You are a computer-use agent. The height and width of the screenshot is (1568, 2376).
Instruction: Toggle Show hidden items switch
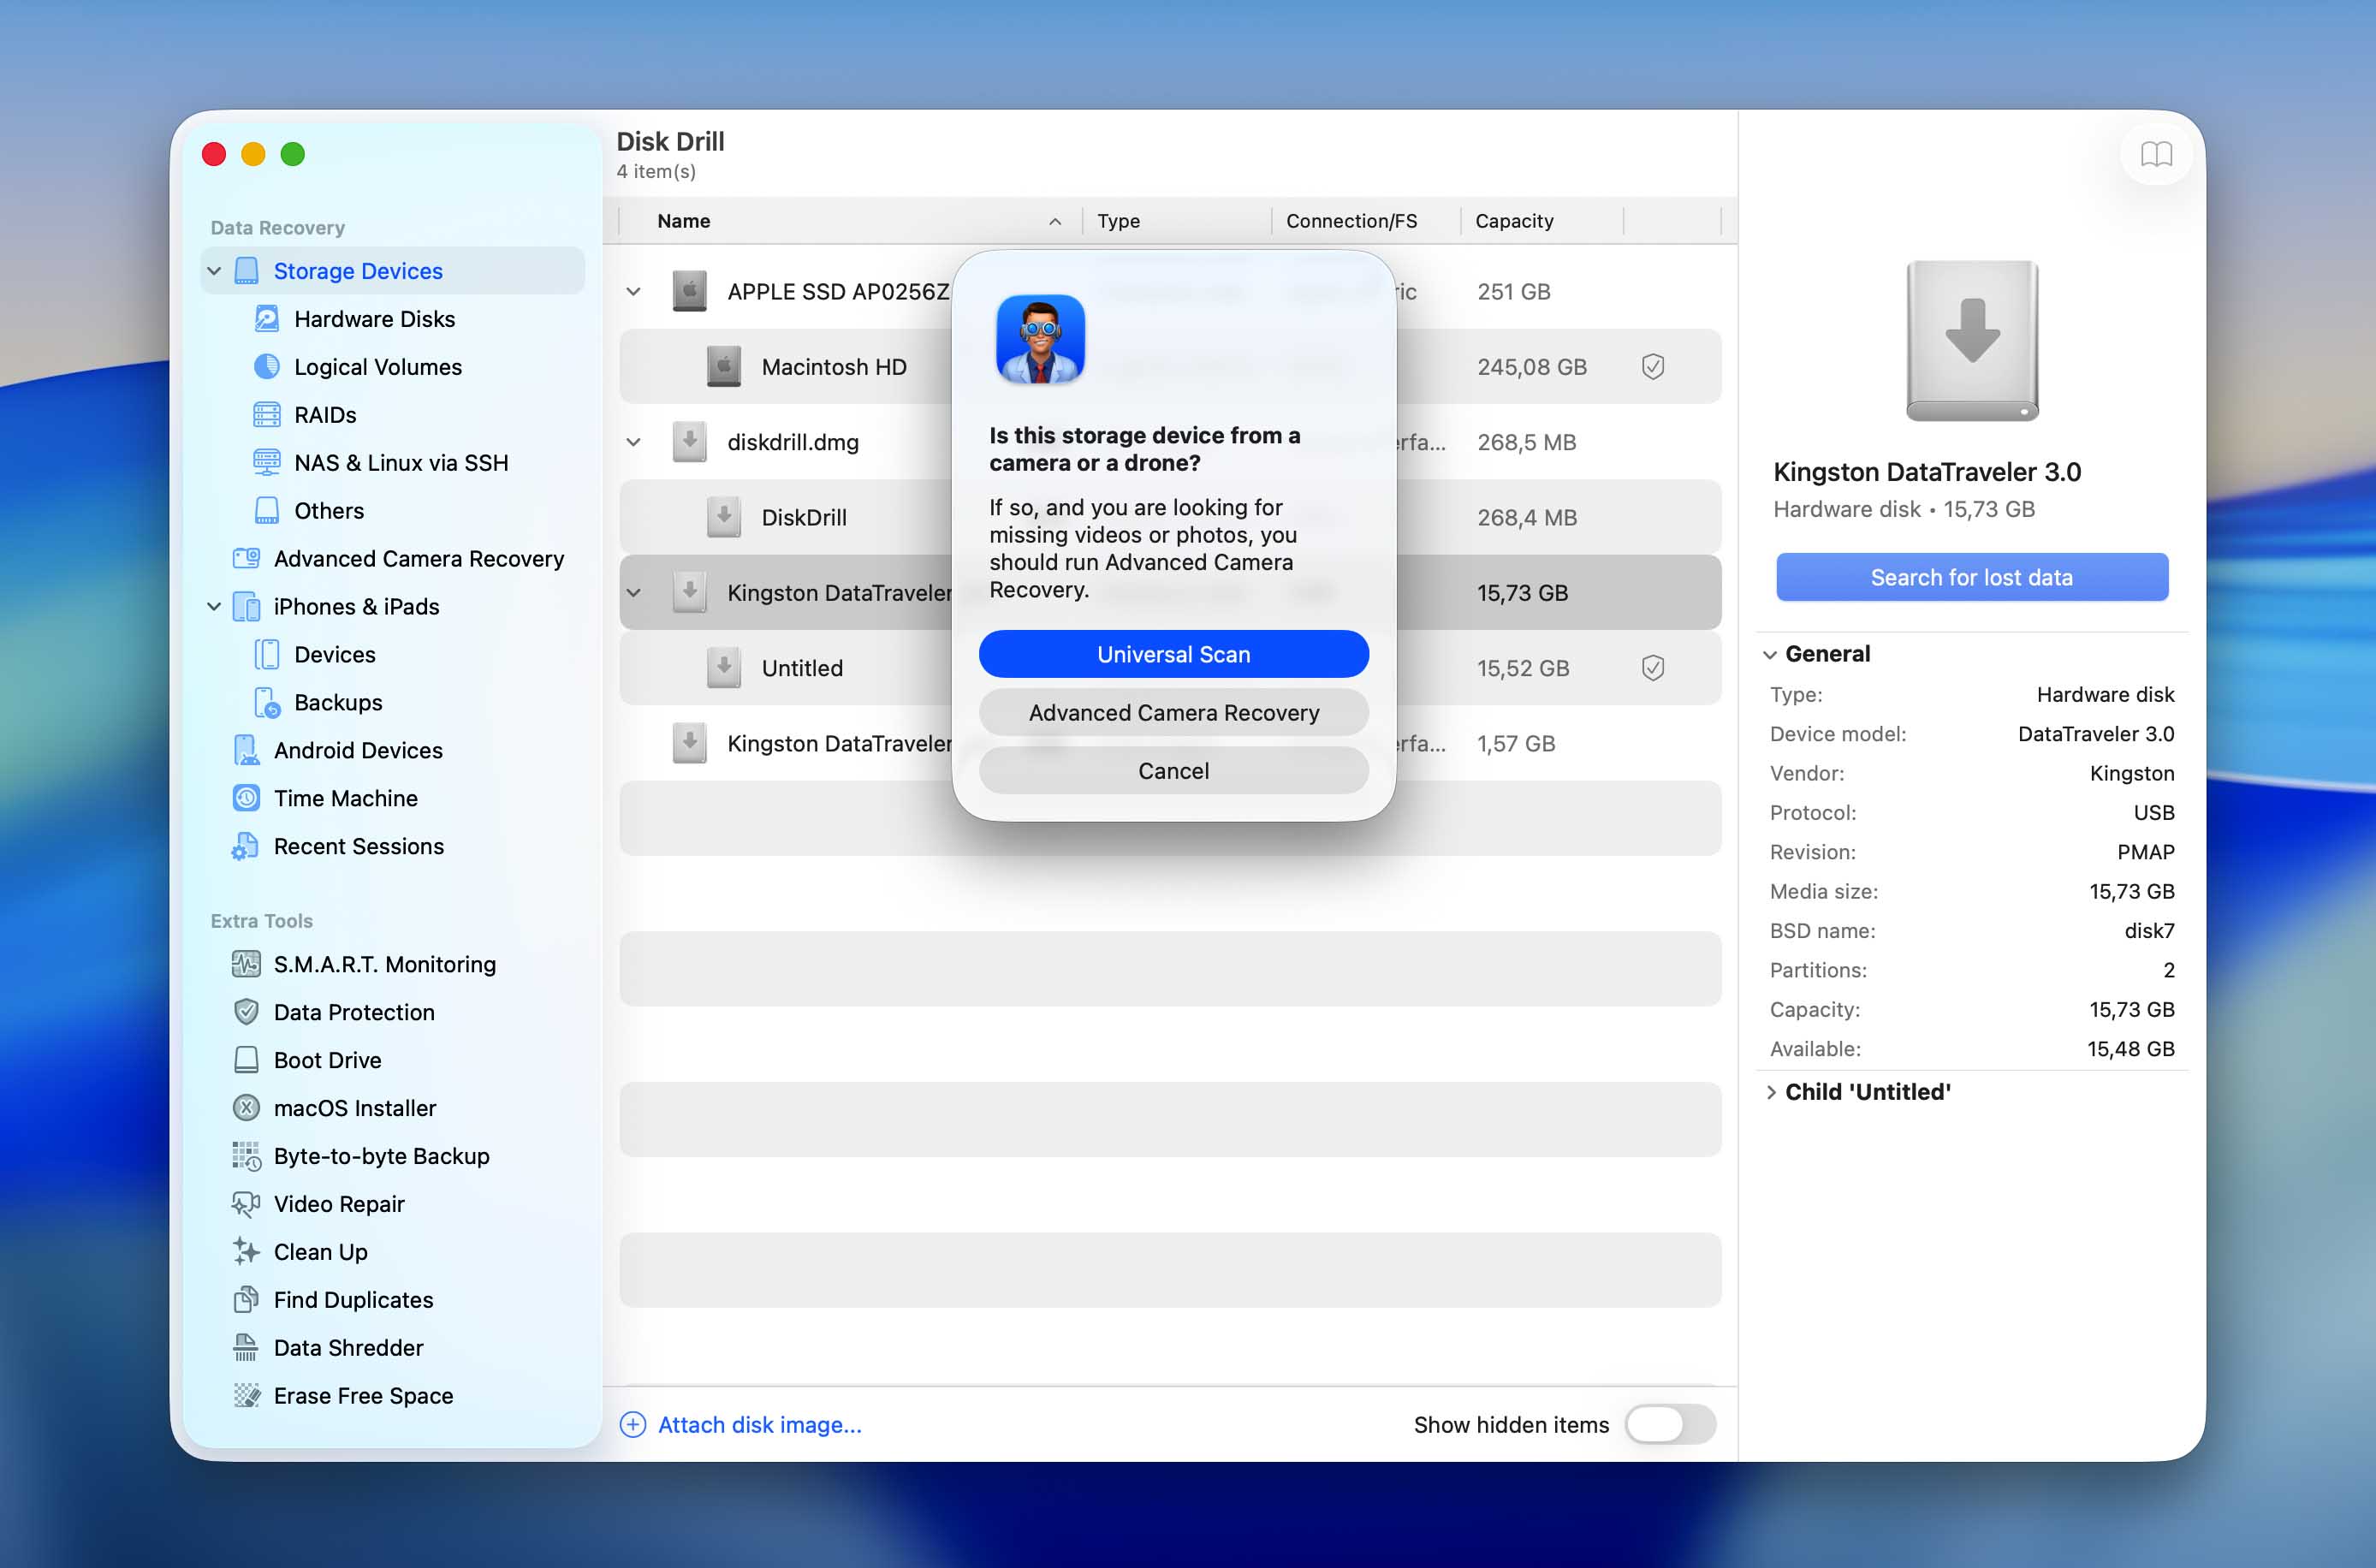click(x=1670, y=1425)
